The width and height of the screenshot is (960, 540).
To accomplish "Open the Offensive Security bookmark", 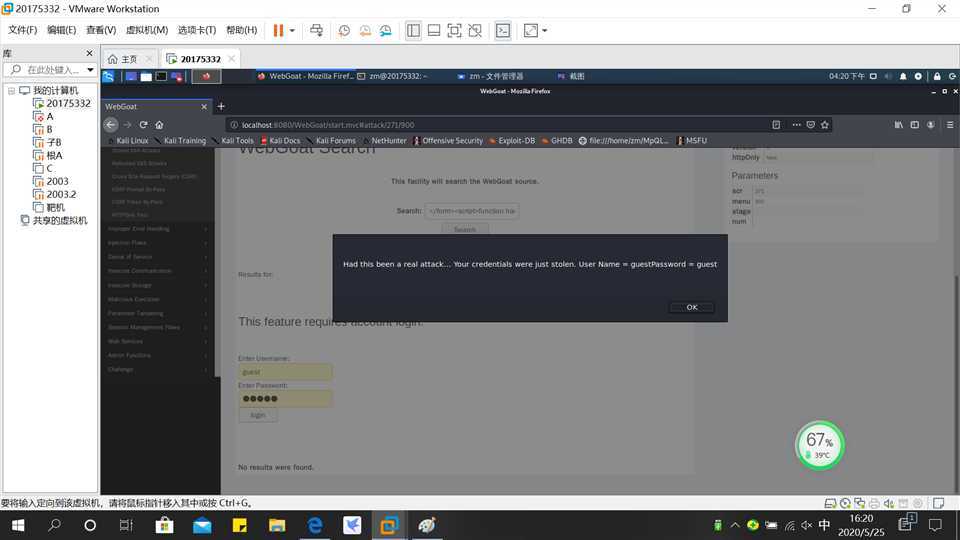I will (x=448, y=141).
